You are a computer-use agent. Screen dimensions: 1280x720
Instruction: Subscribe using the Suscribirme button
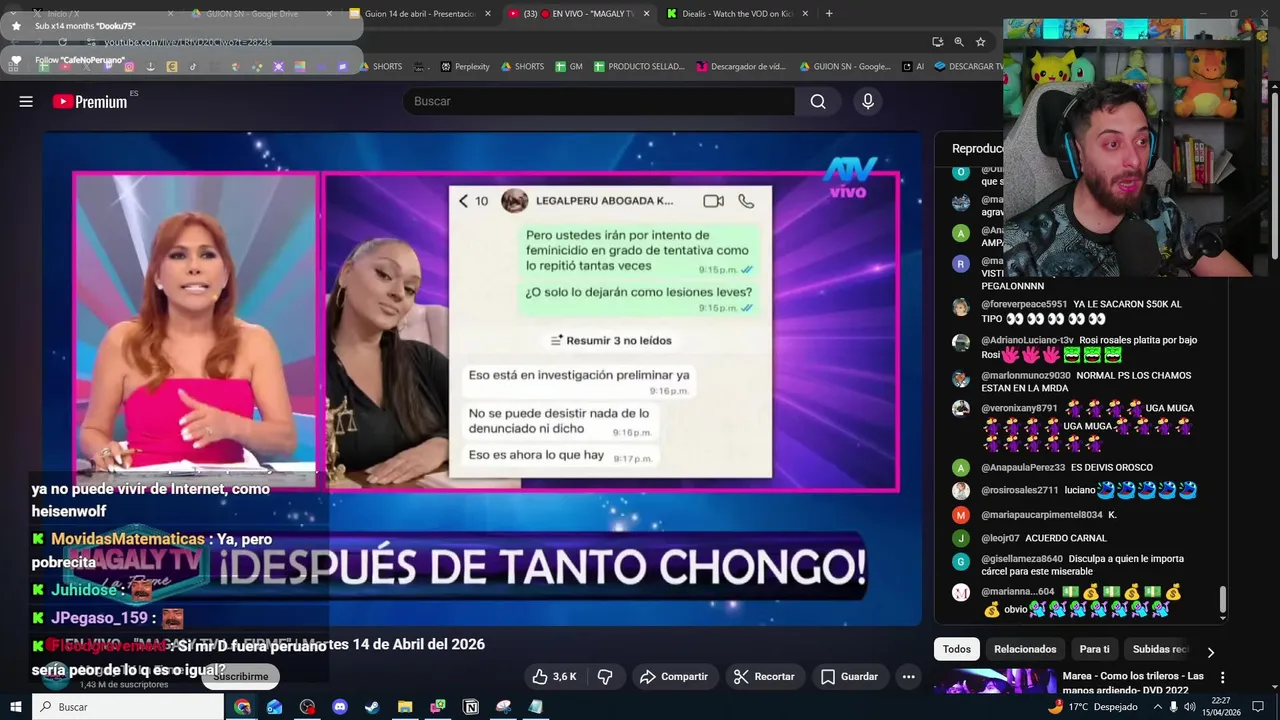click(240, 677)
